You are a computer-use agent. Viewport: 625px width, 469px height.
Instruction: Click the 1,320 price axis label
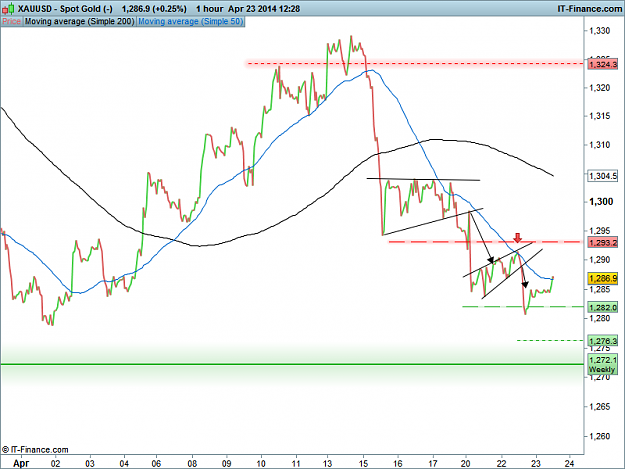tap(599, 88)
